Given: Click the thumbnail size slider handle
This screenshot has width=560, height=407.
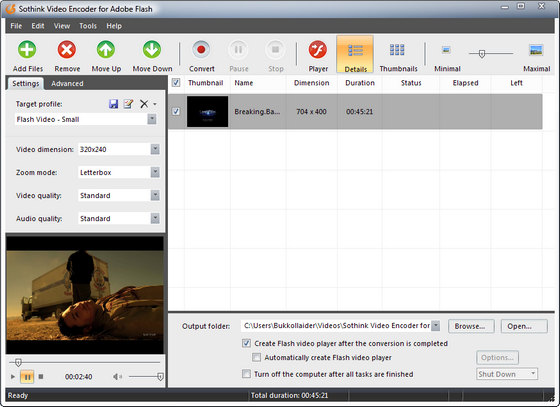Looking at the screenshot, I should click(481, 54).
